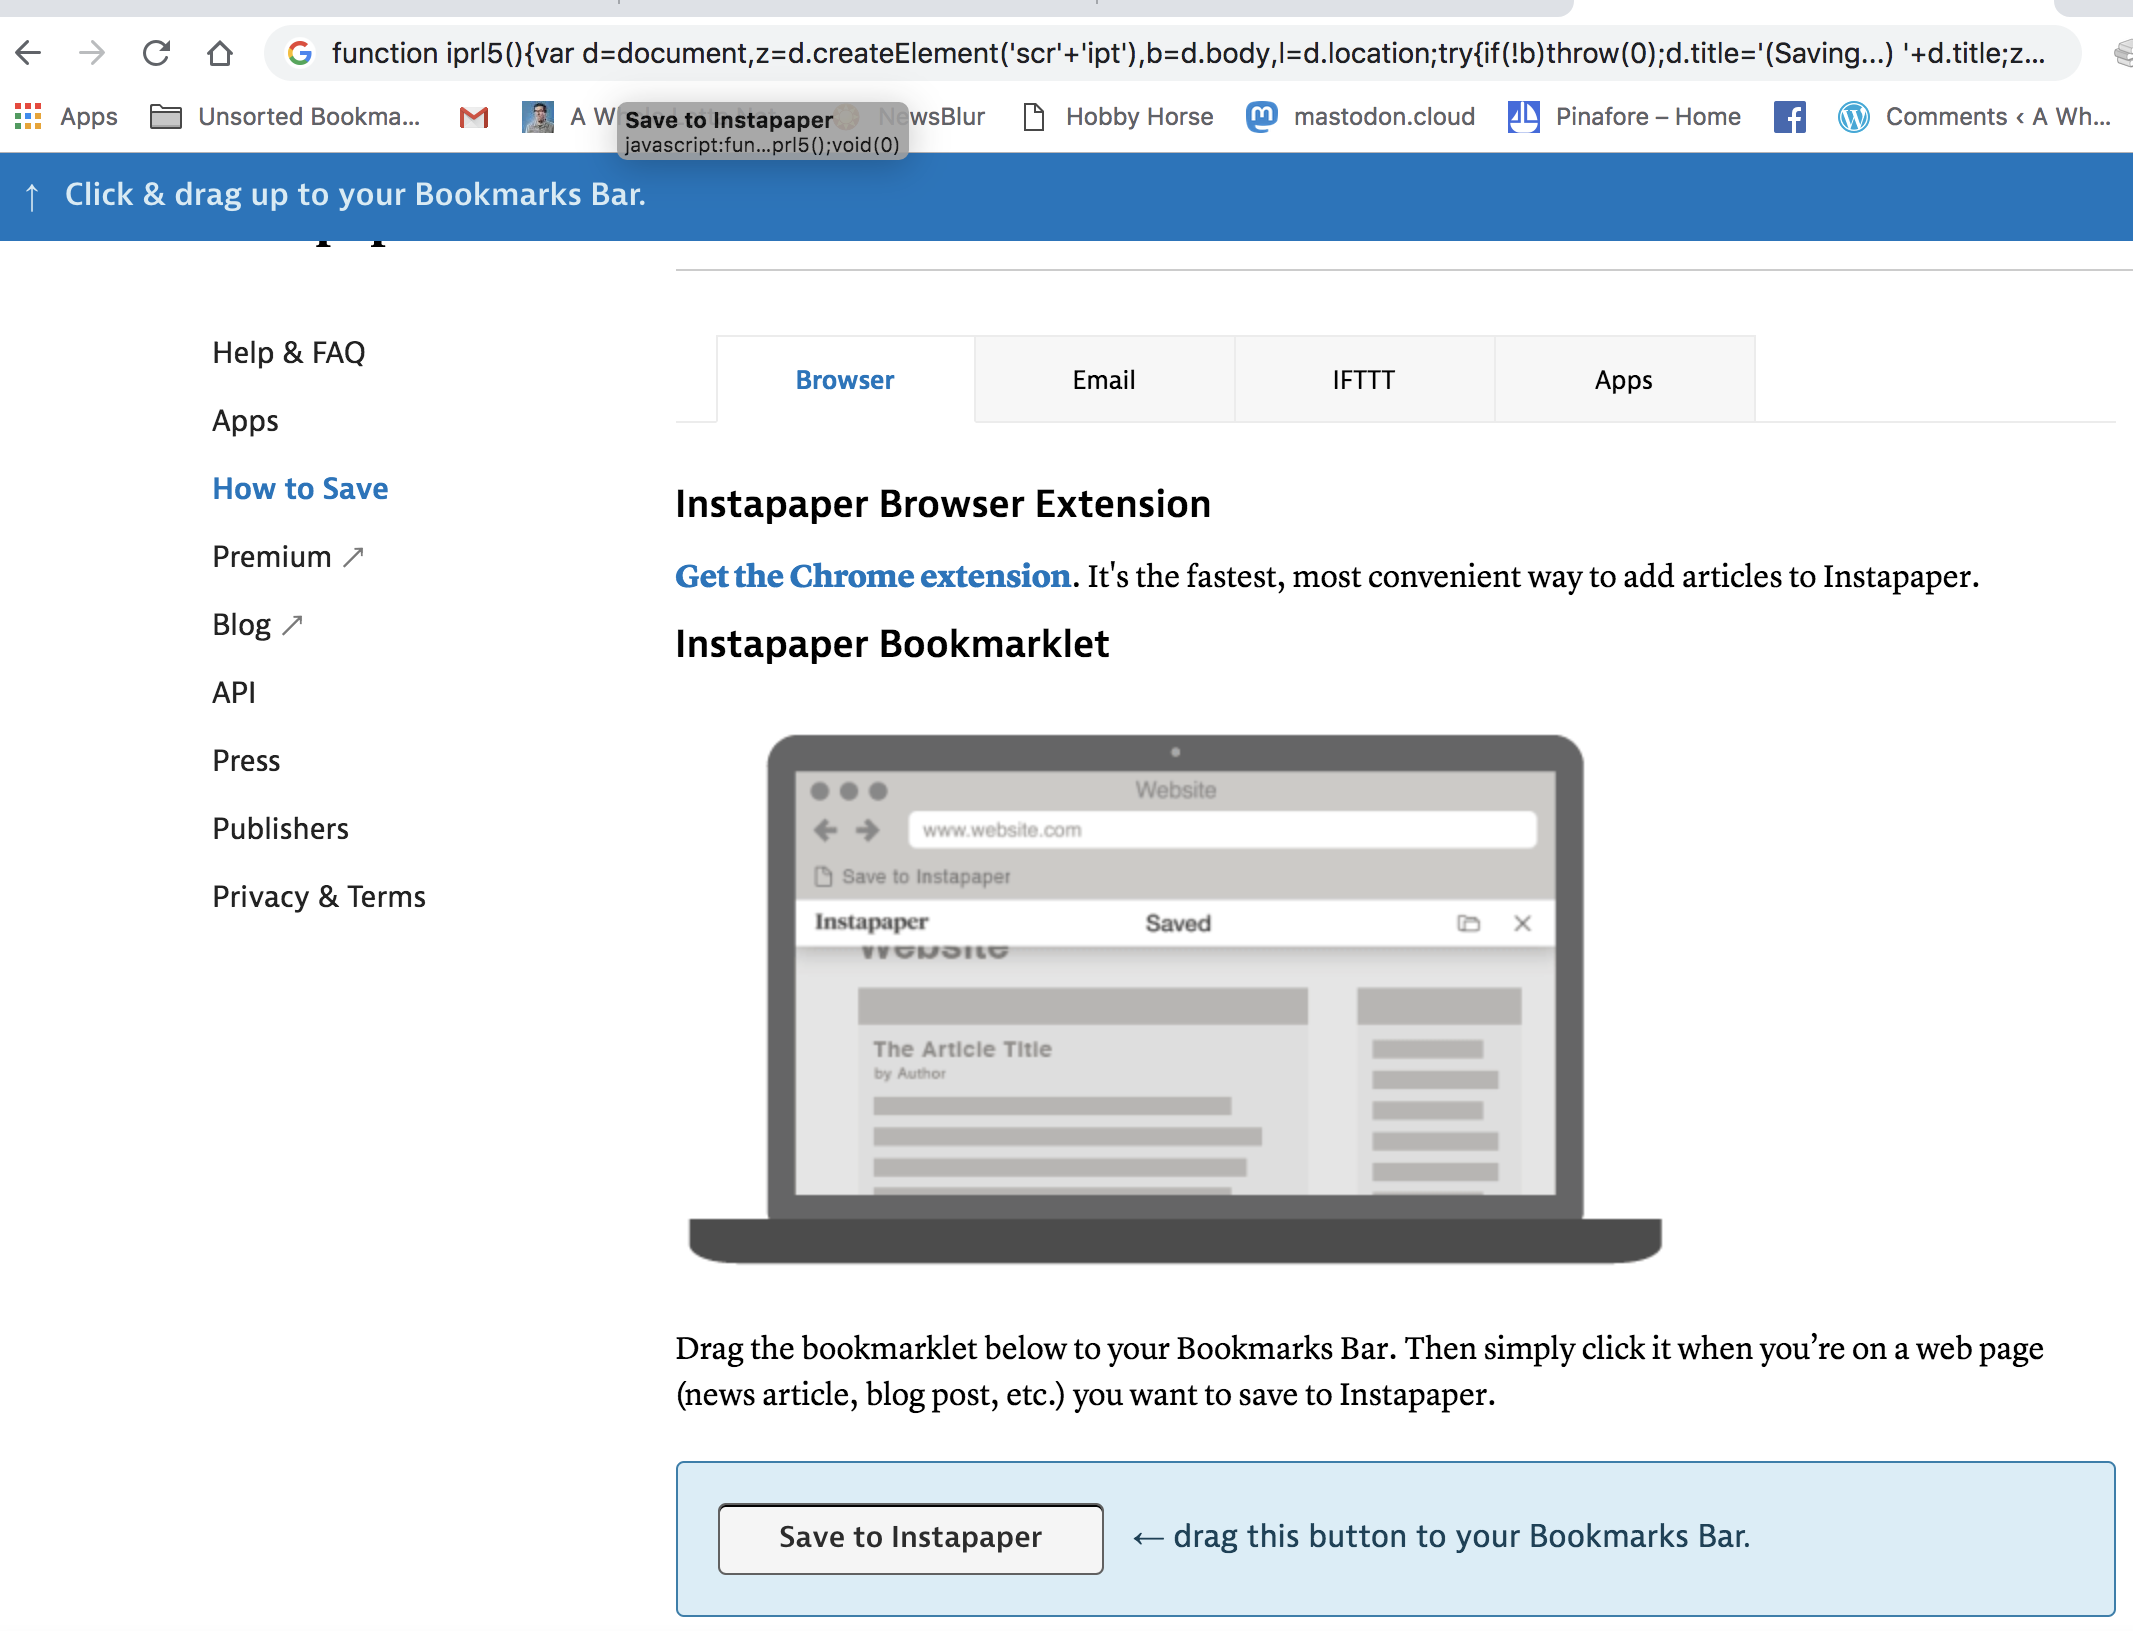The height and width of the screenshot is (1631, 2133).
Task: Switch to the IFTTT tab
Action: click(1364, 379)
